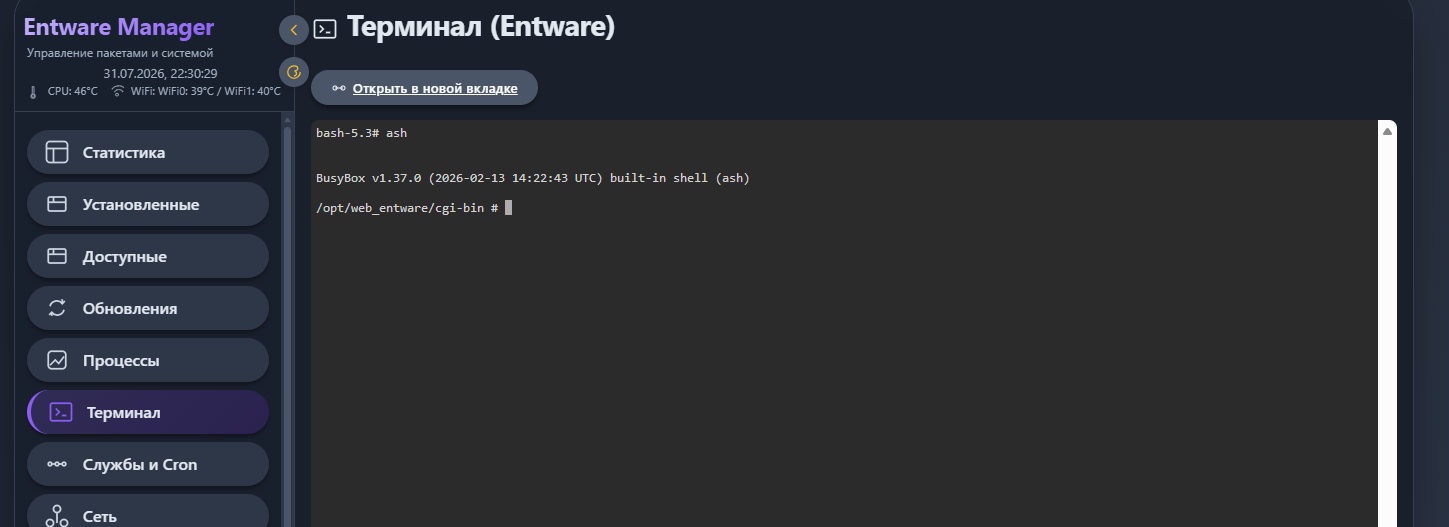Click the Entware Manager title

click(119, 27)
